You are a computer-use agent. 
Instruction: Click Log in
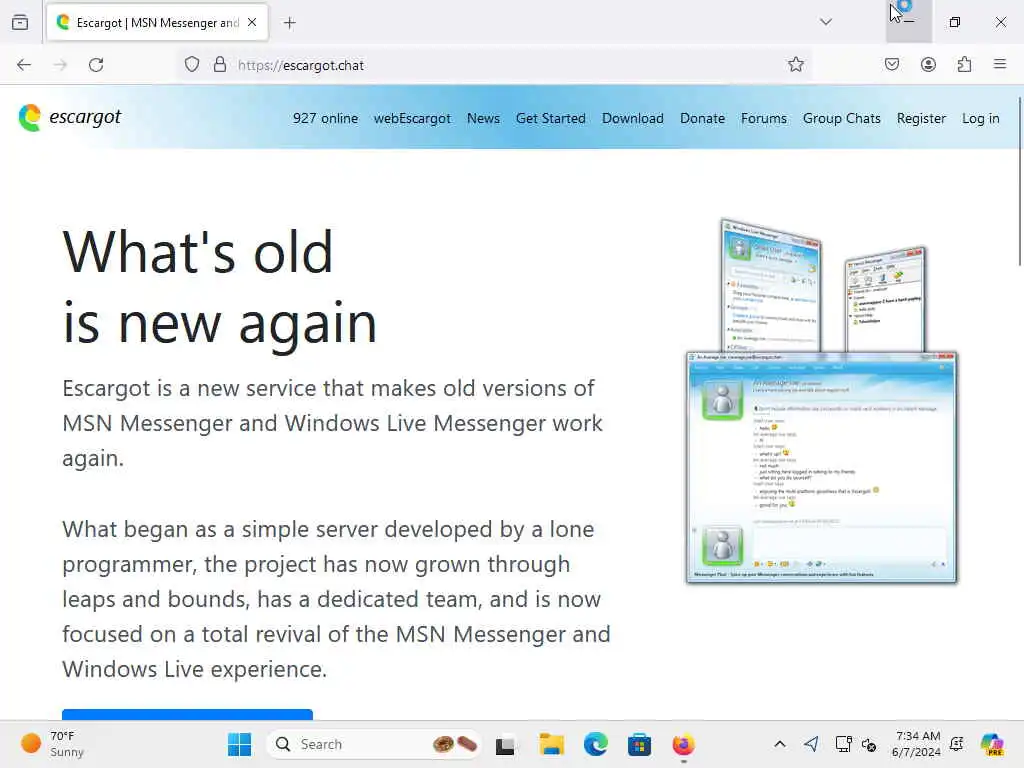coord(981,118)
